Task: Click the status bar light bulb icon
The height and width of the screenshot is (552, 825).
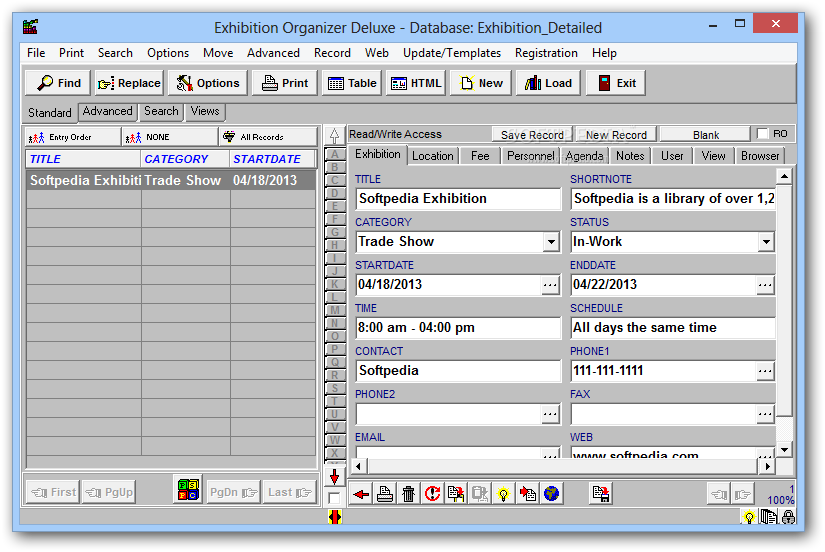Action: tap(749, 517)
